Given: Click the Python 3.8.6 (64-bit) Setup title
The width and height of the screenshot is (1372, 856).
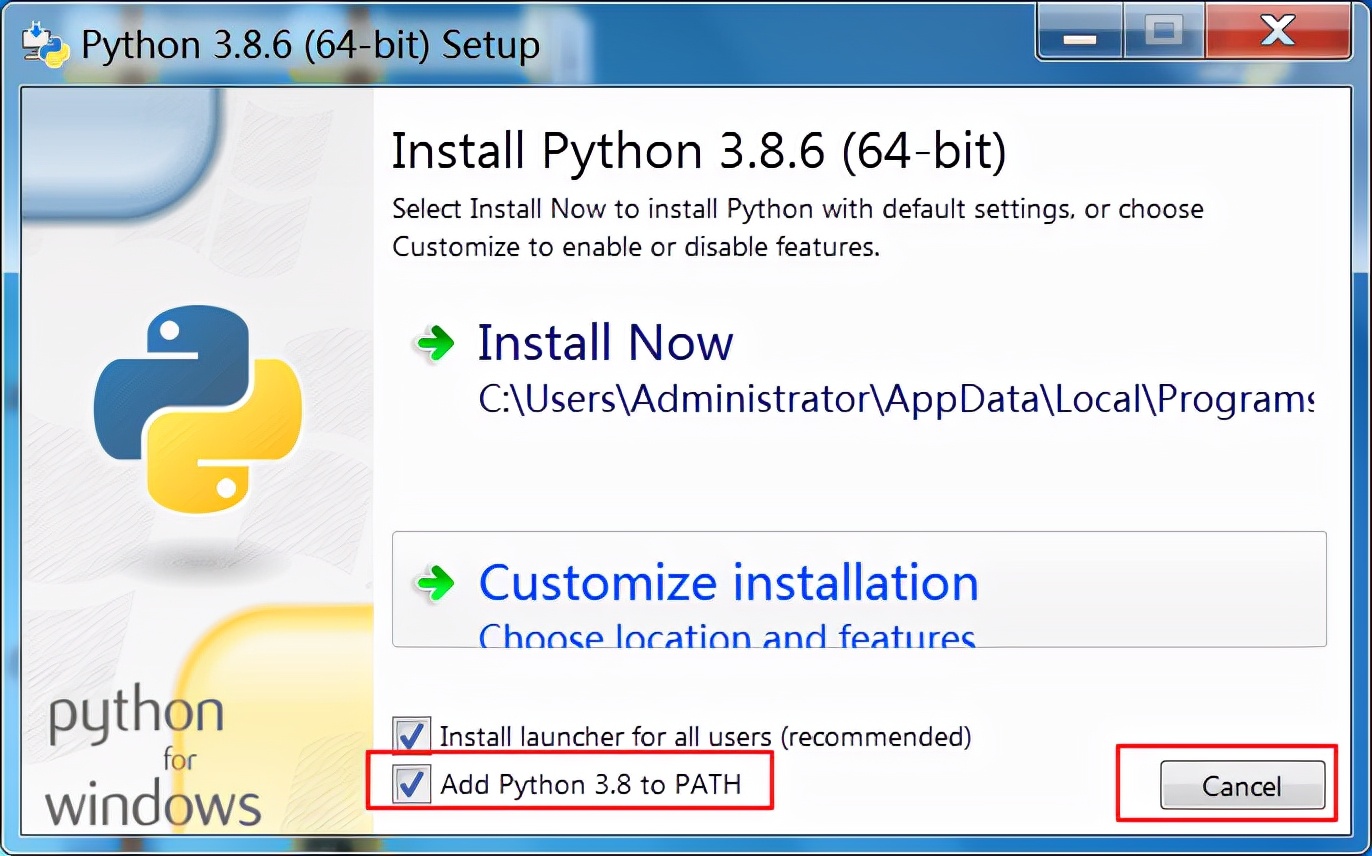Looking at the screenshot, I should pyautogui.click(x=310, y=45).
